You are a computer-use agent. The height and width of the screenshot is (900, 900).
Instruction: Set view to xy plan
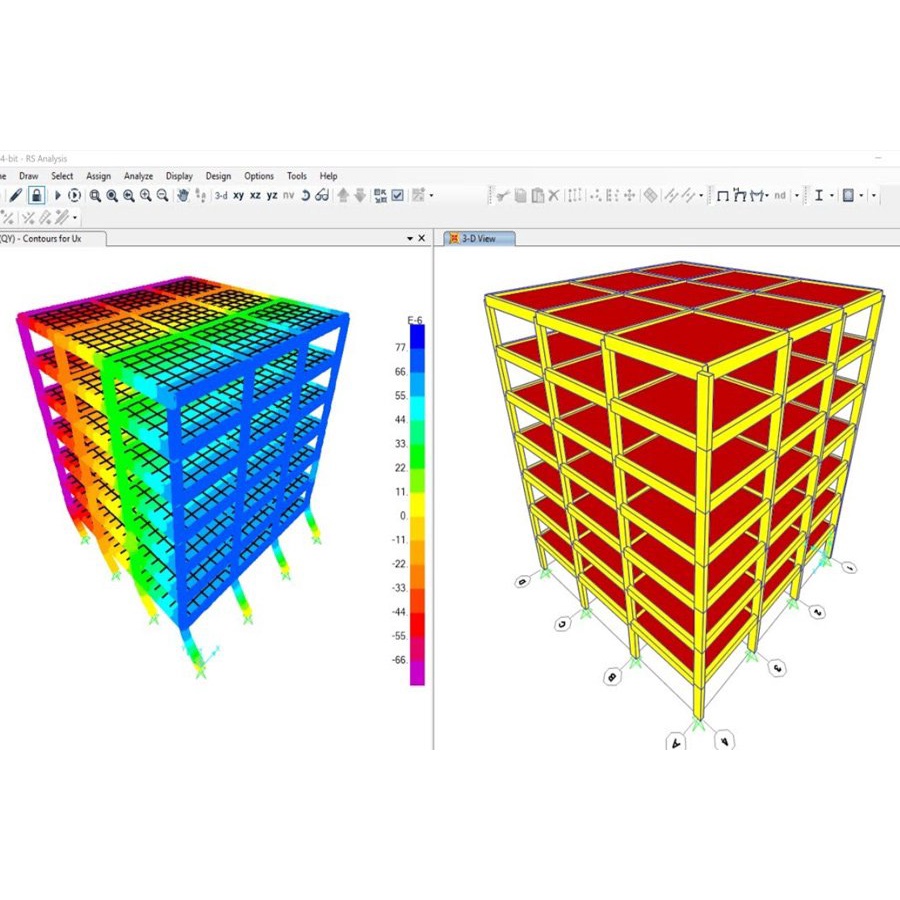[239, 196]
